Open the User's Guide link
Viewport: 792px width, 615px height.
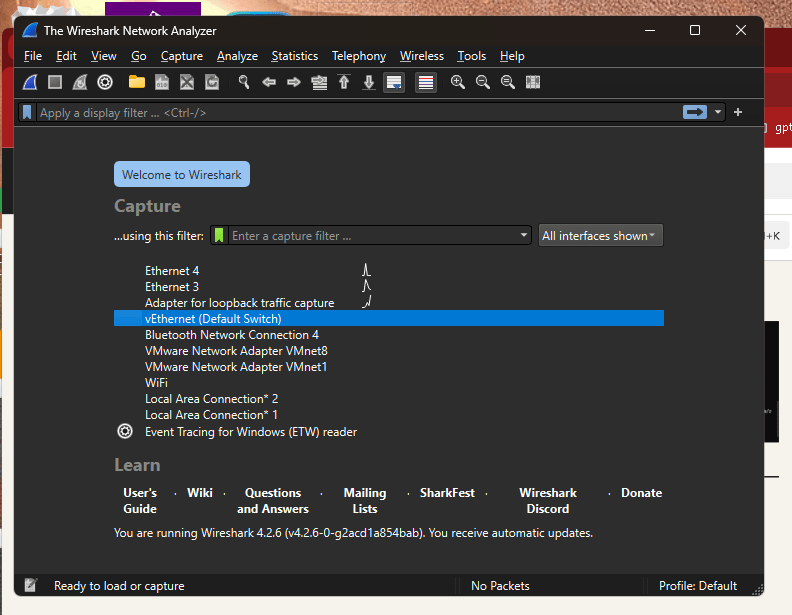click(140, 501)
